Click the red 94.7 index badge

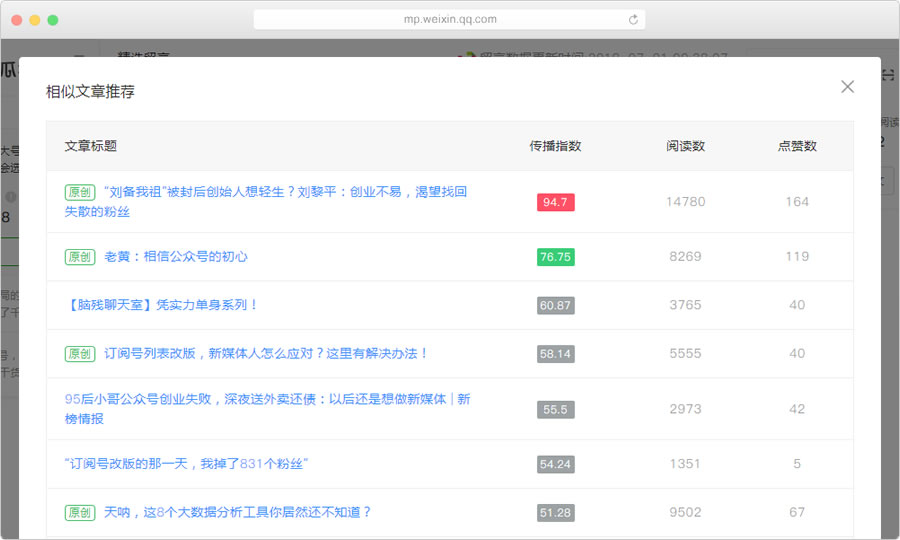point(555,202)
